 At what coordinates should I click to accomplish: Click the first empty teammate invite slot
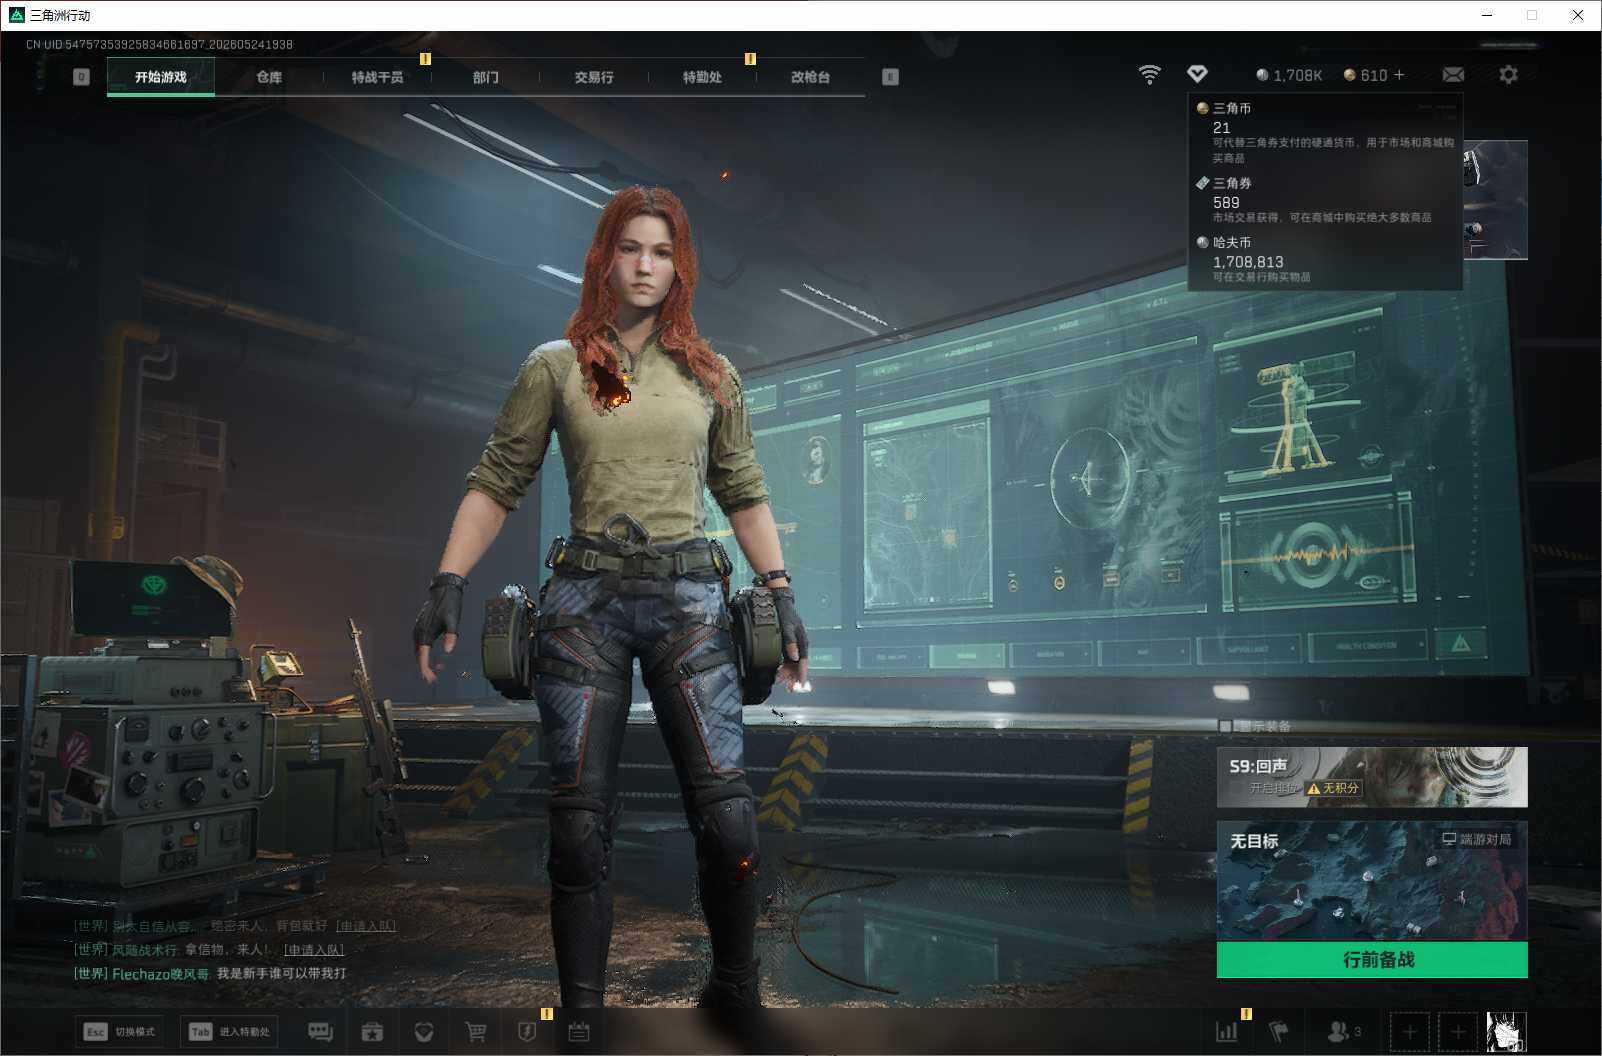(1409, 1032)
